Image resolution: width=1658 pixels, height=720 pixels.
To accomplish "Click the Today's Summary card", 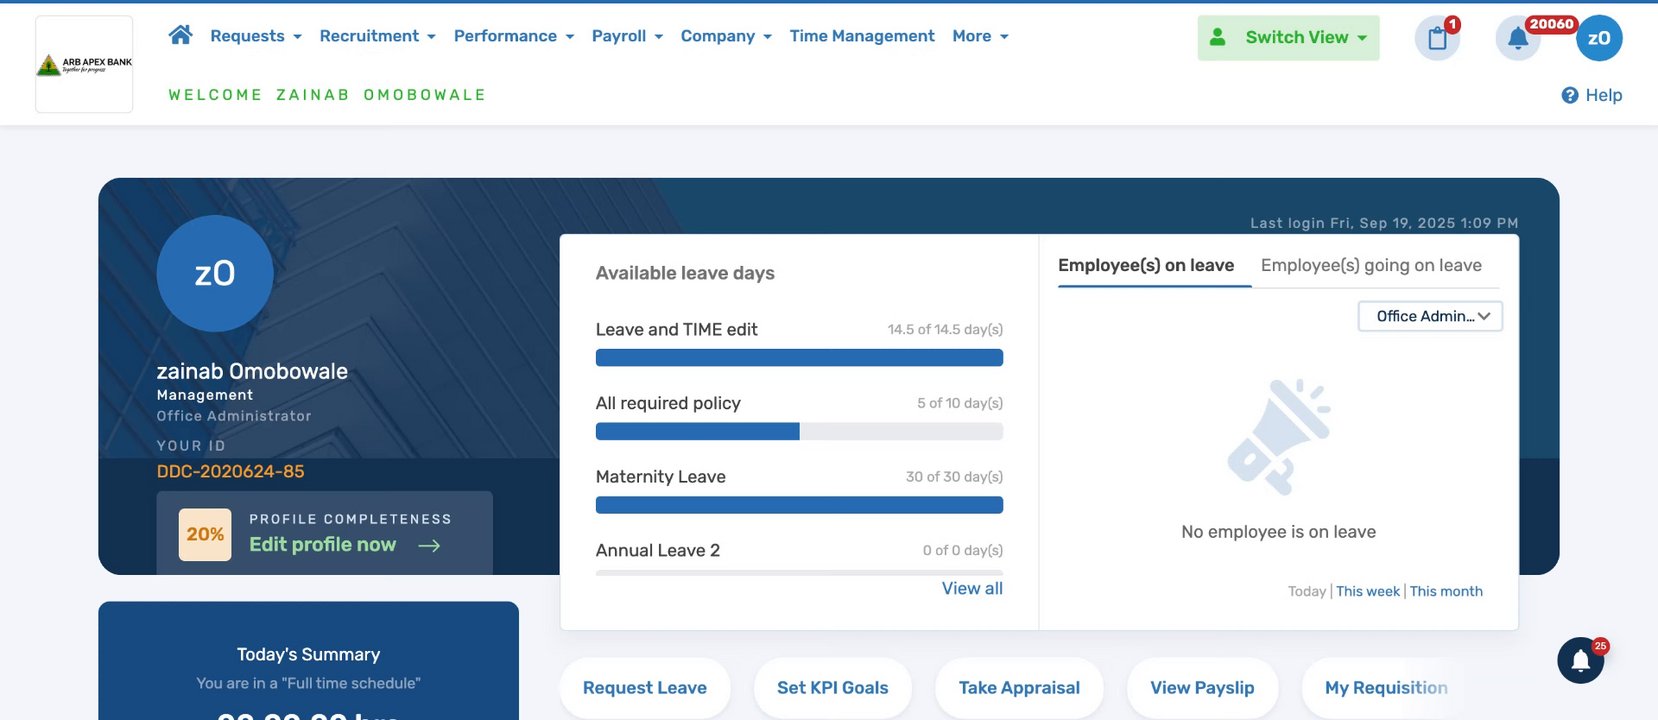I will [308, 661].
